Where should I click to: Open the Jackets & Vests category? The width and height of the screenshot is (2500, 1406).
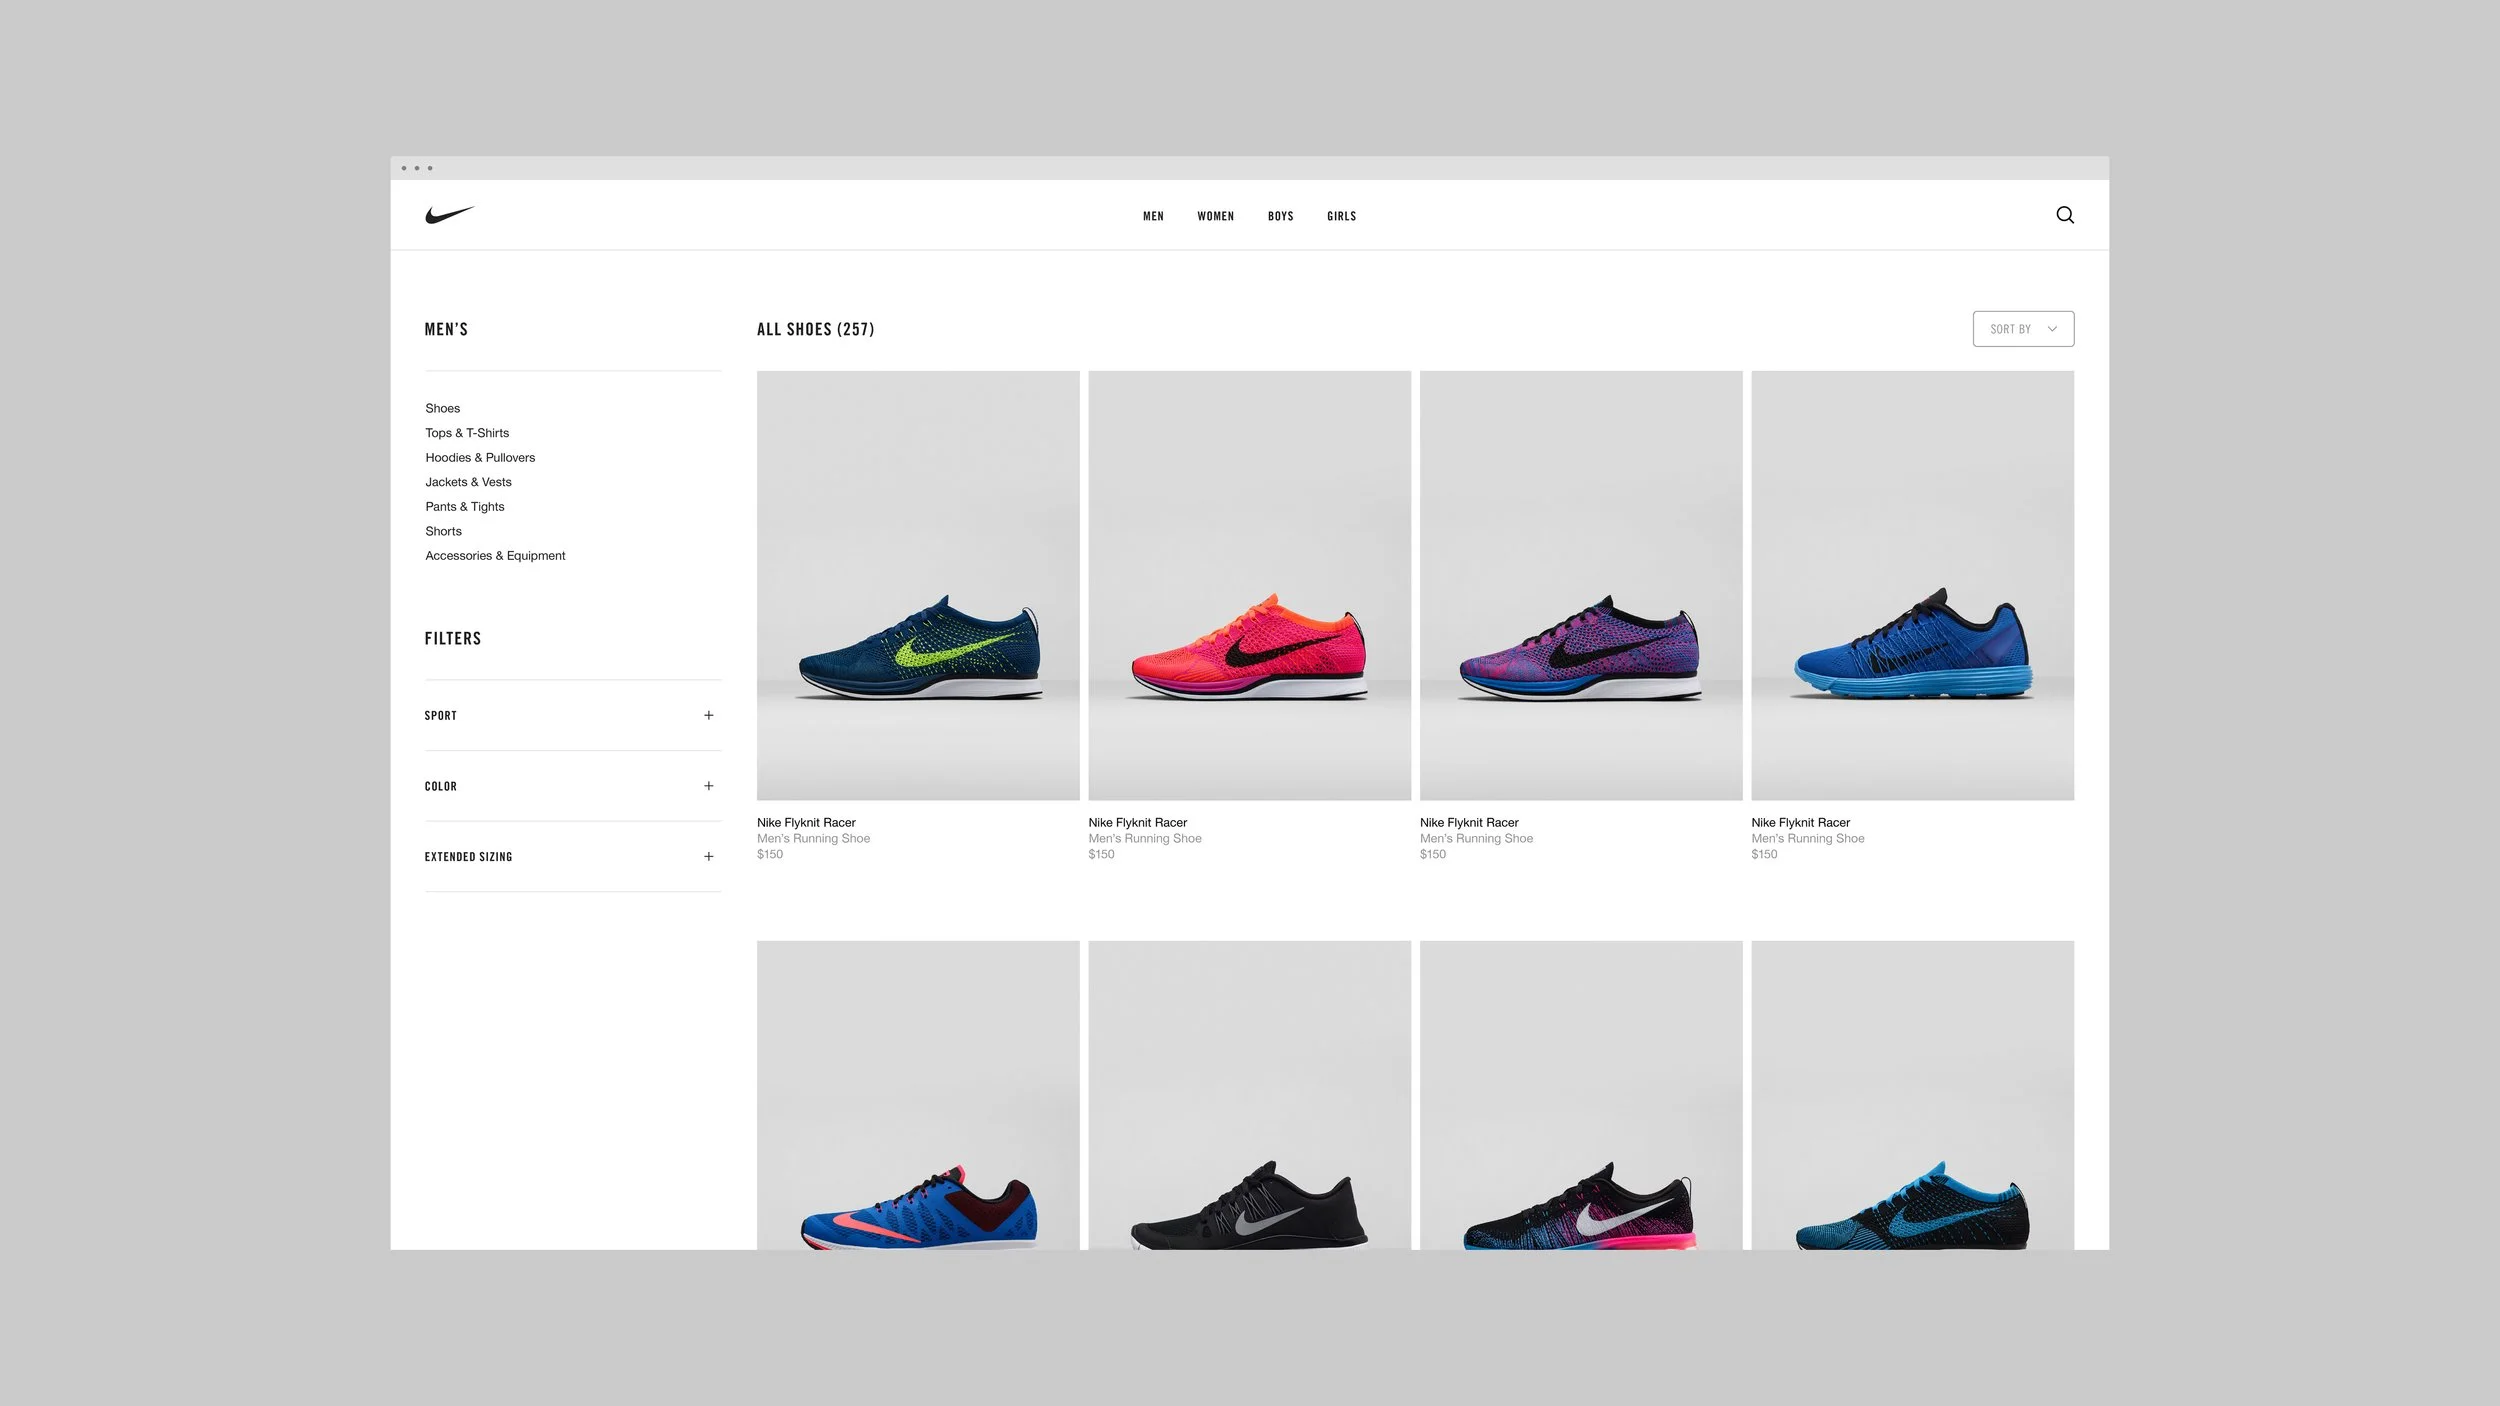pos(468,482)
